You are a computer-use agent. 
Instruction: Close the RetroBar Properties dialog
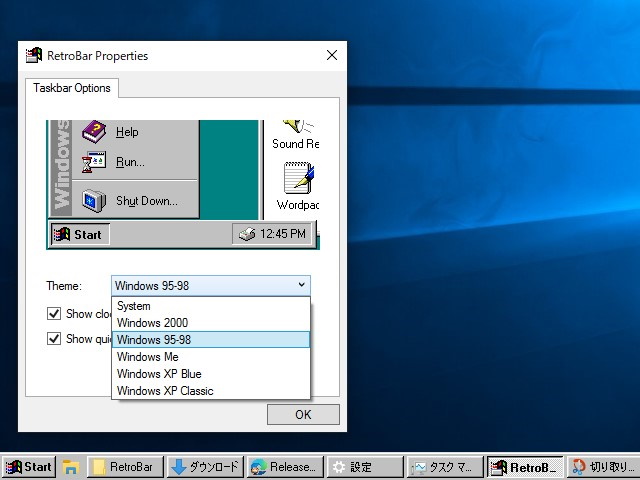click(x=332, y=55)
